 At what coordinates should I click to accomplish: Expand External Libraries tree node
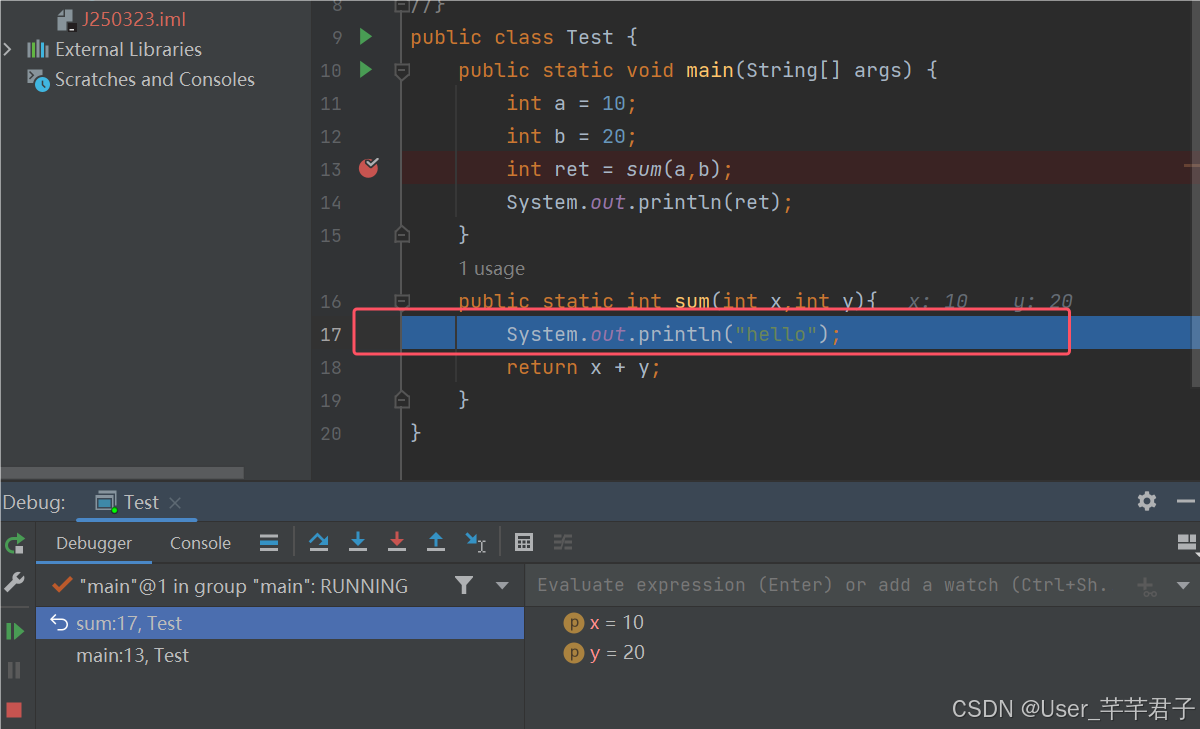coord(9,49)
